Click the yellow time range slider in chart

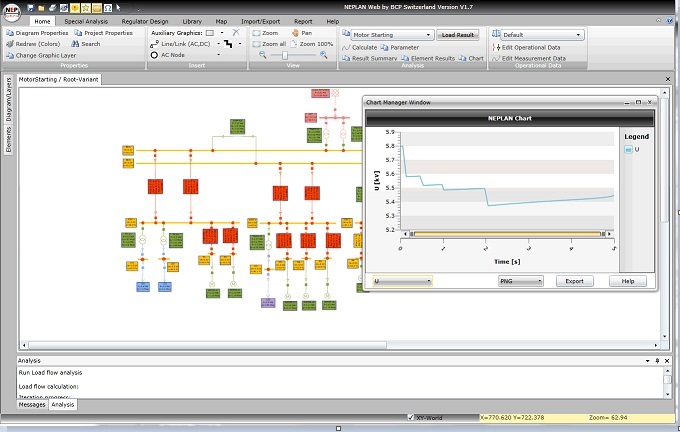pyautogui.click(x=507, y=234)
